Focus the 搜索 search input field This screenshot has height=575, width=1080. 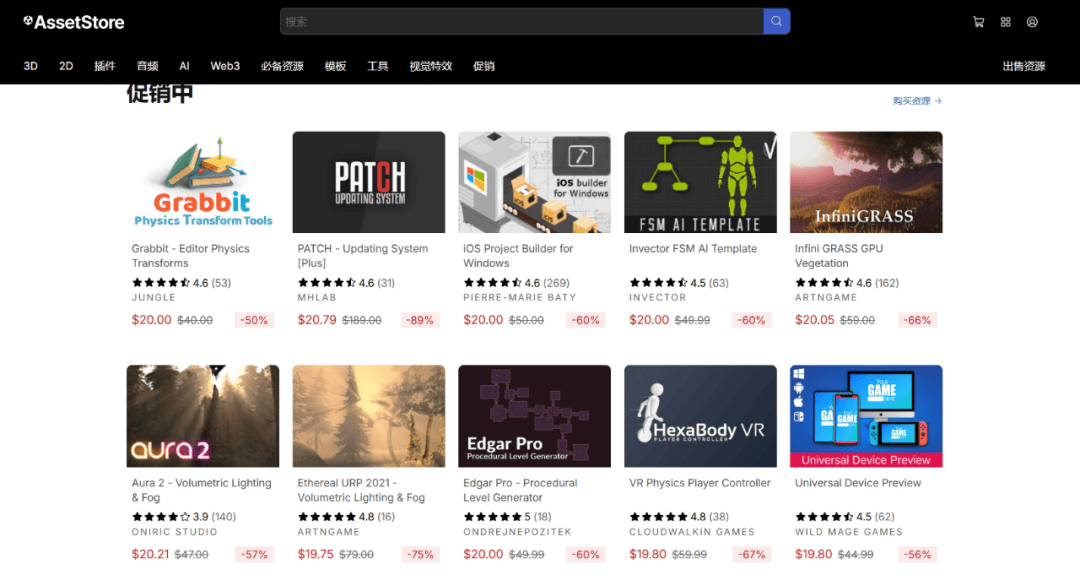(521, 21)
